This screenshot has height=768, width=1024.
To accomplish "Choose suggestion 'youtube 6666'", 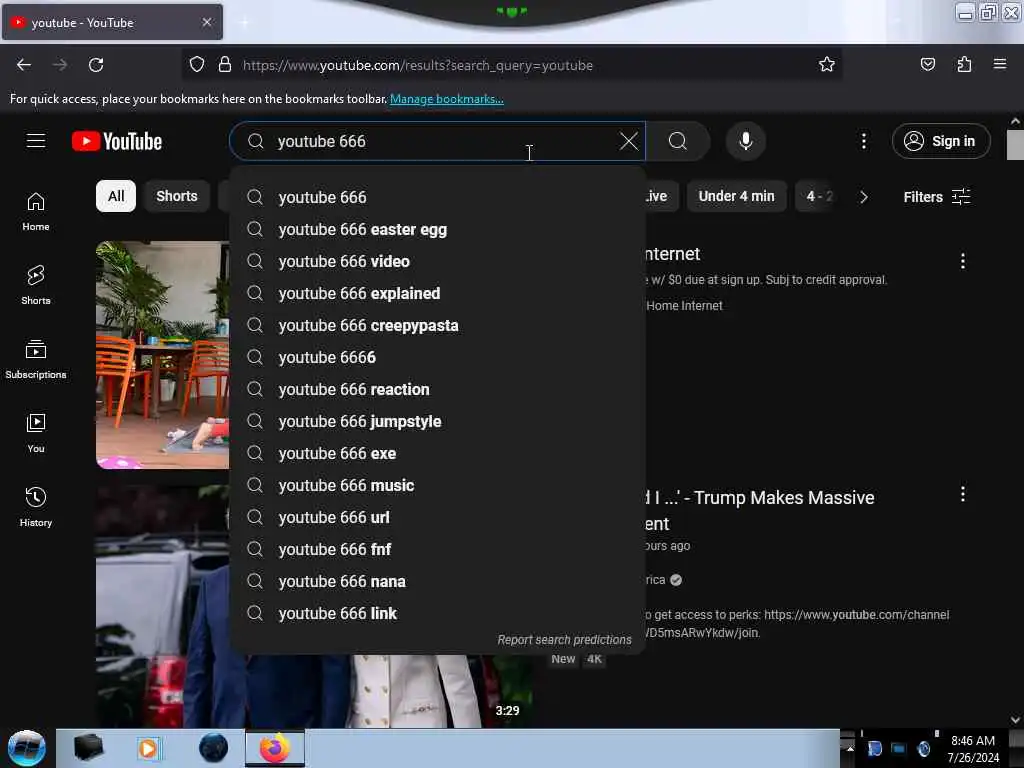I will coord(437,357).
